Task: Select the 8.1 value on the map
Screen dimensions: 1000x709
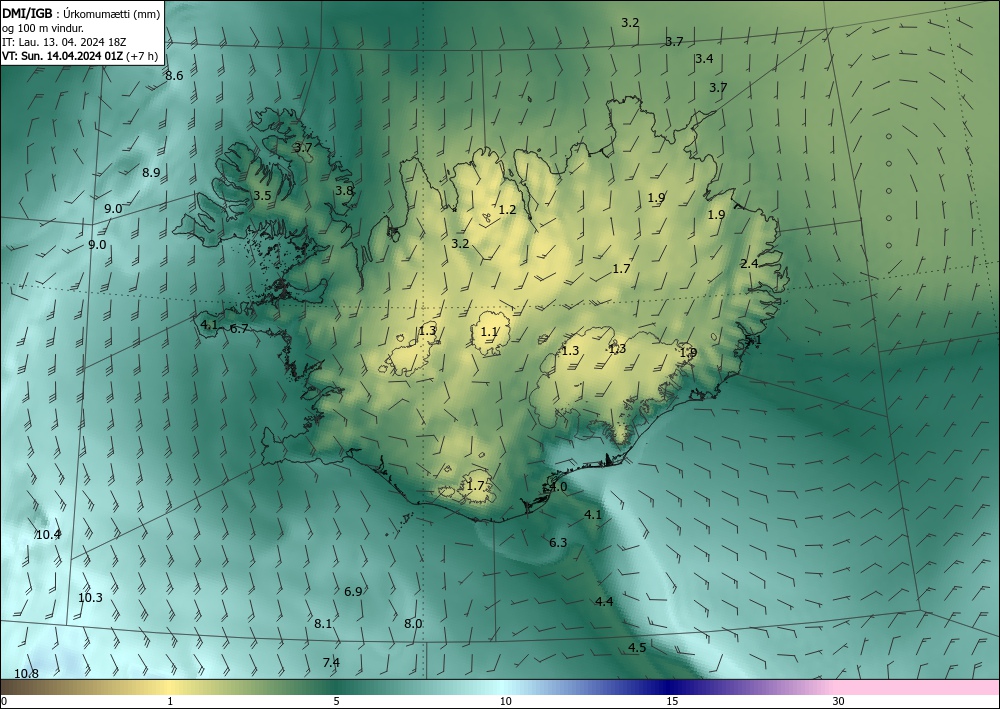Action: click(323, 624)
